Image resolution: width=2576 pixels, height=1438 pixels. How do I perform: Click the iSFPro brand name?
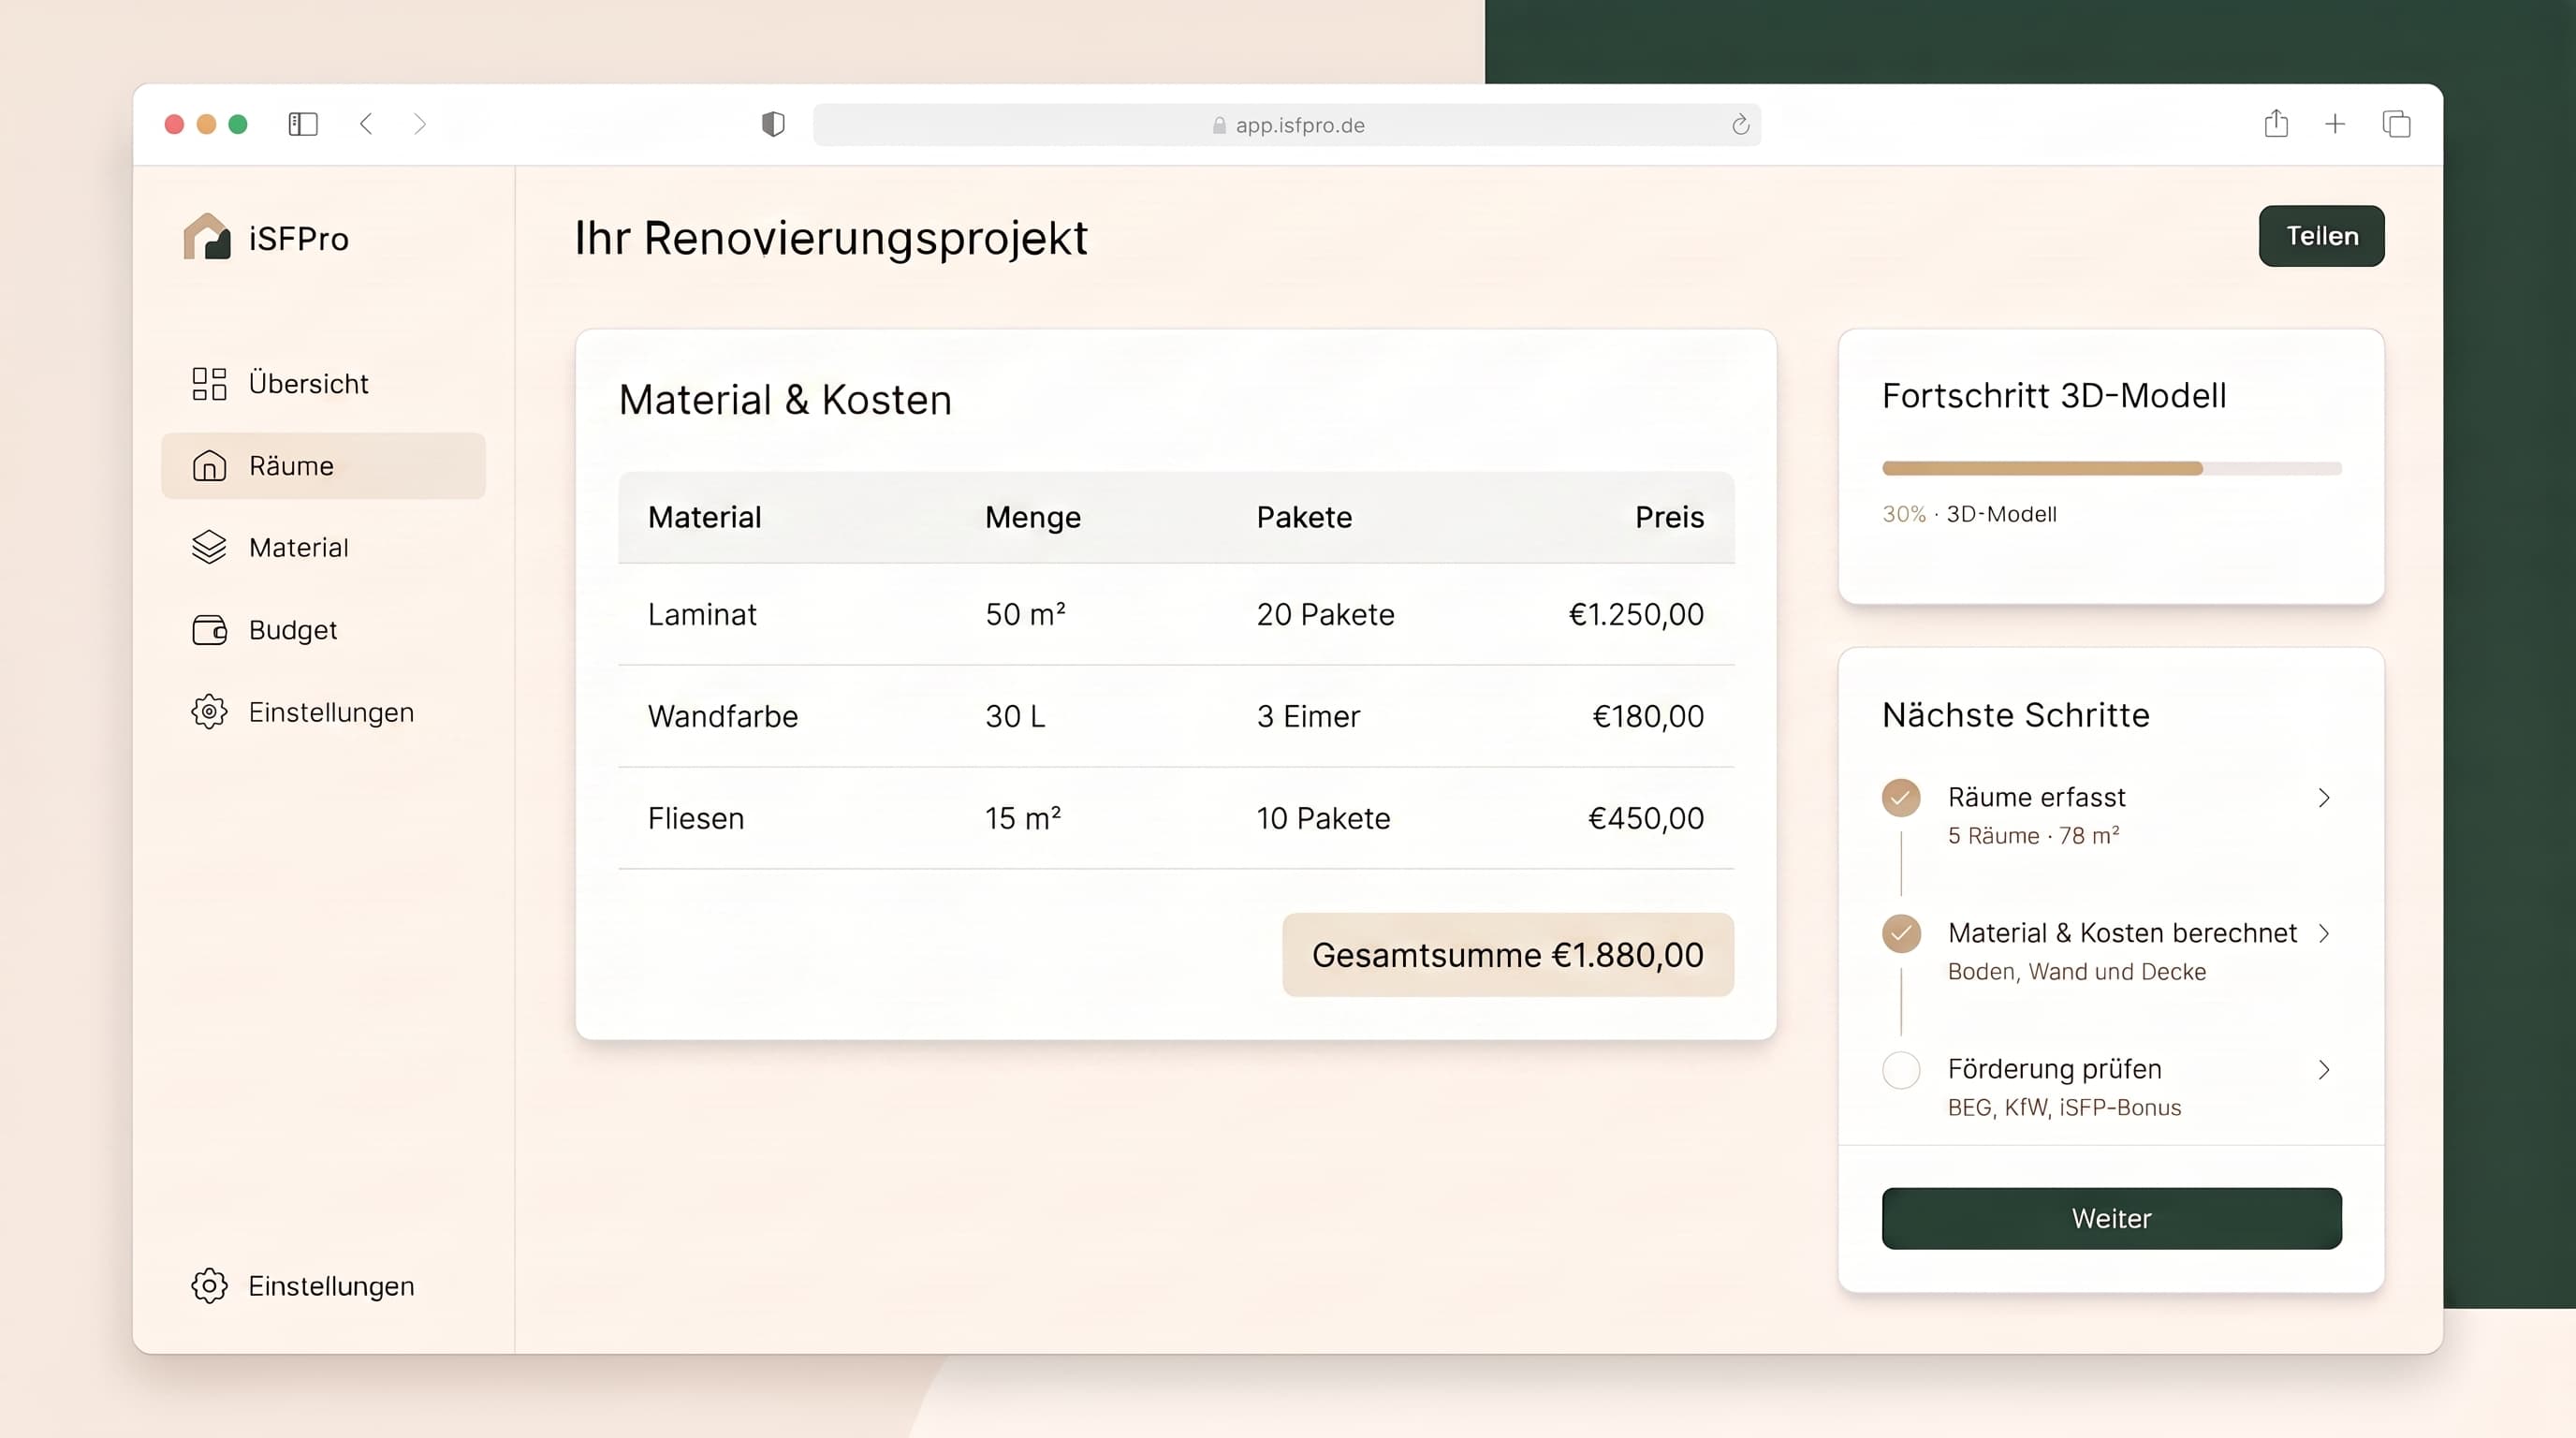tap(298, 239)
